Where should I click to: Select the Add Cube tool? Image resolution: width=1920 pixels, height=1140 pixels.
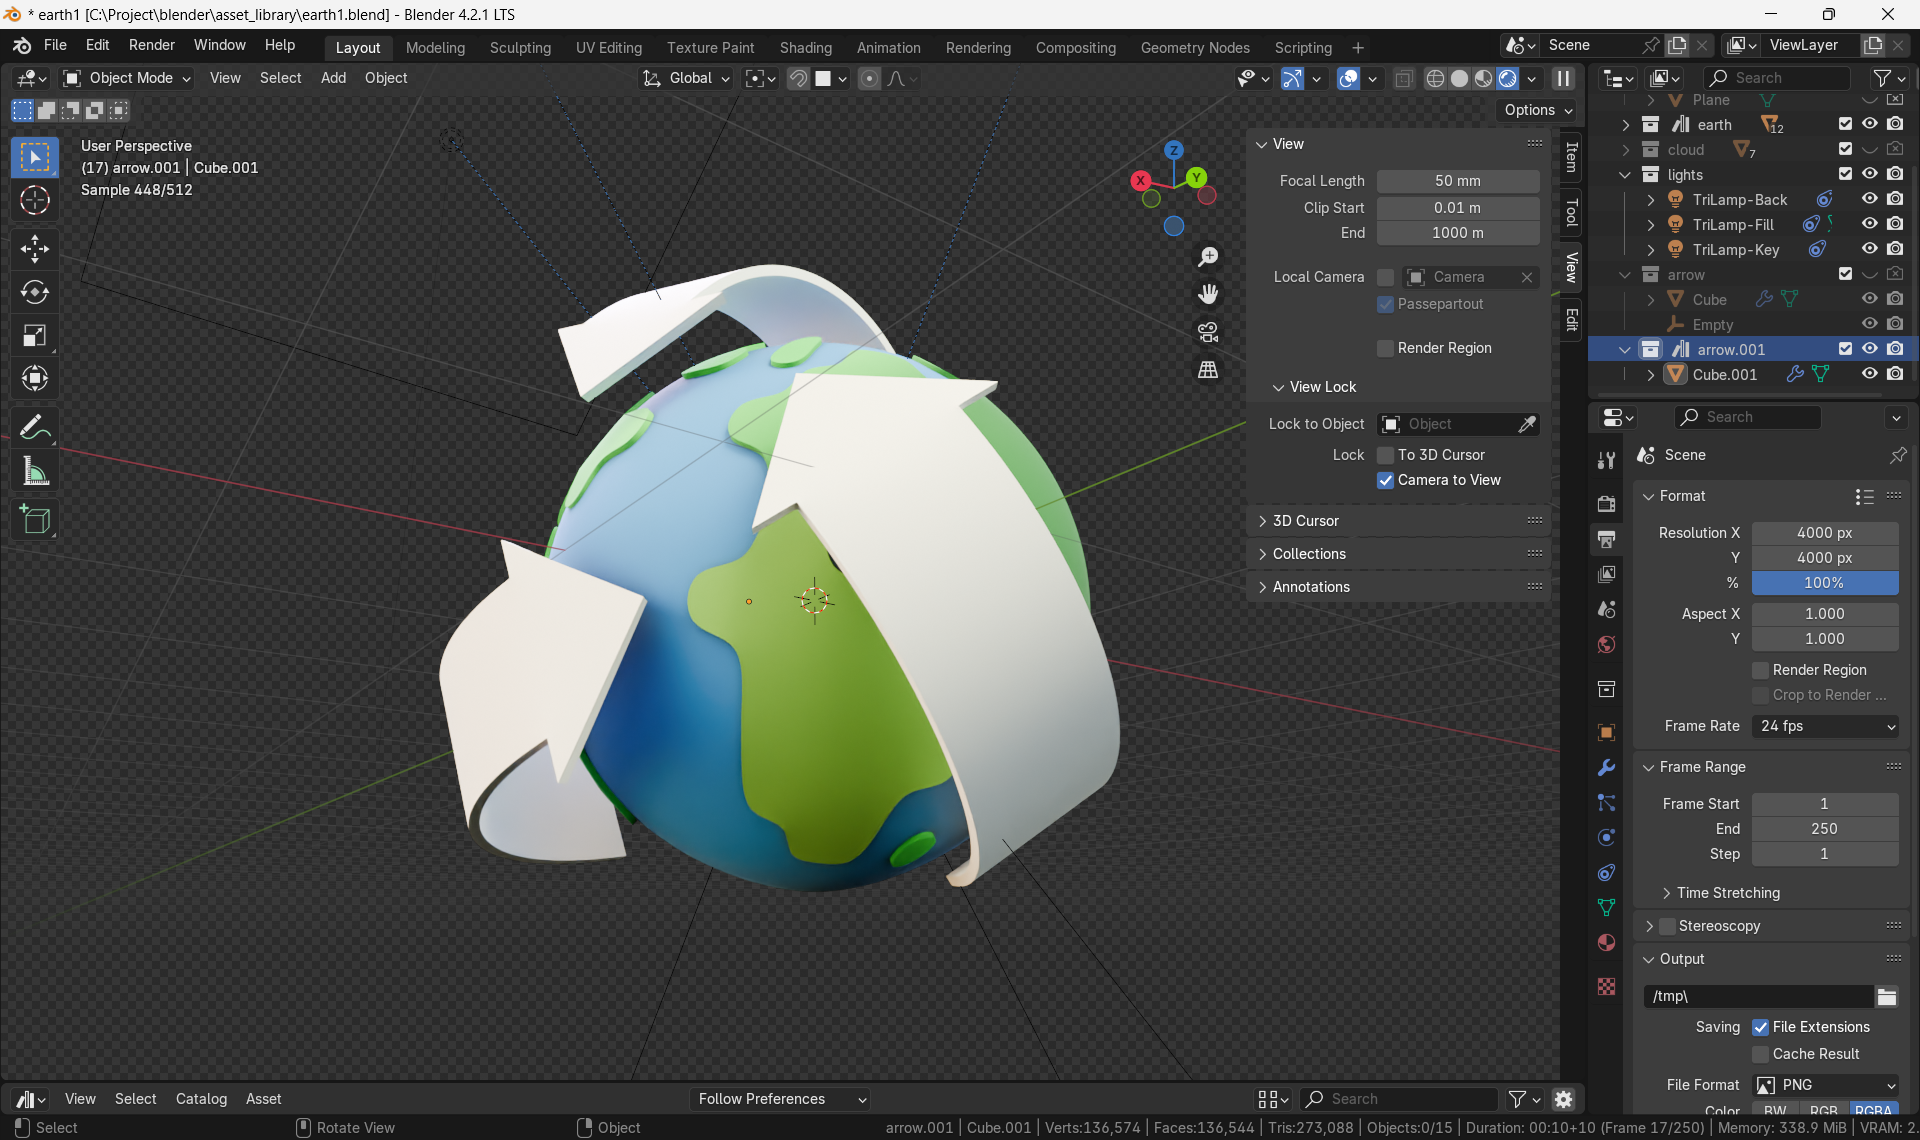click(x=35, y=519)
